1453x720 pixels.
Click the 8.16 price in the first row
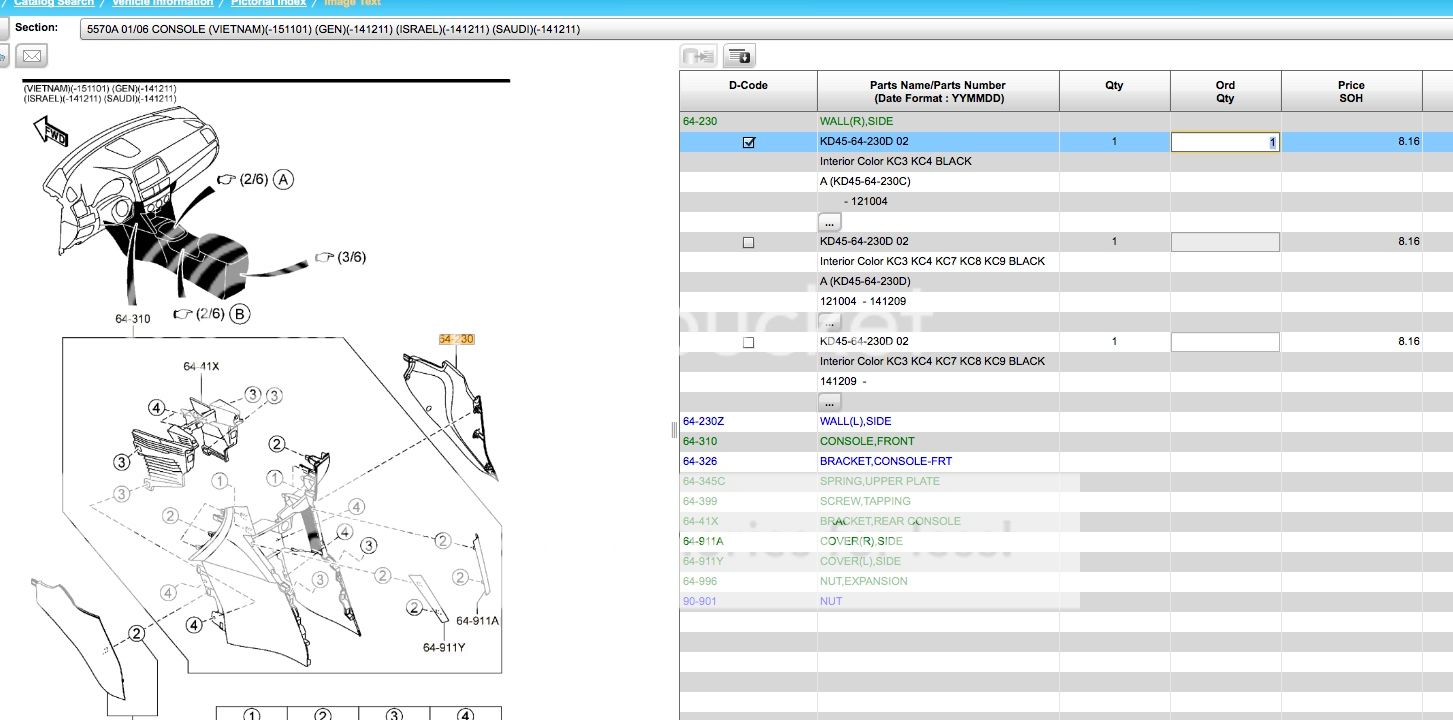pos(1408,142)
